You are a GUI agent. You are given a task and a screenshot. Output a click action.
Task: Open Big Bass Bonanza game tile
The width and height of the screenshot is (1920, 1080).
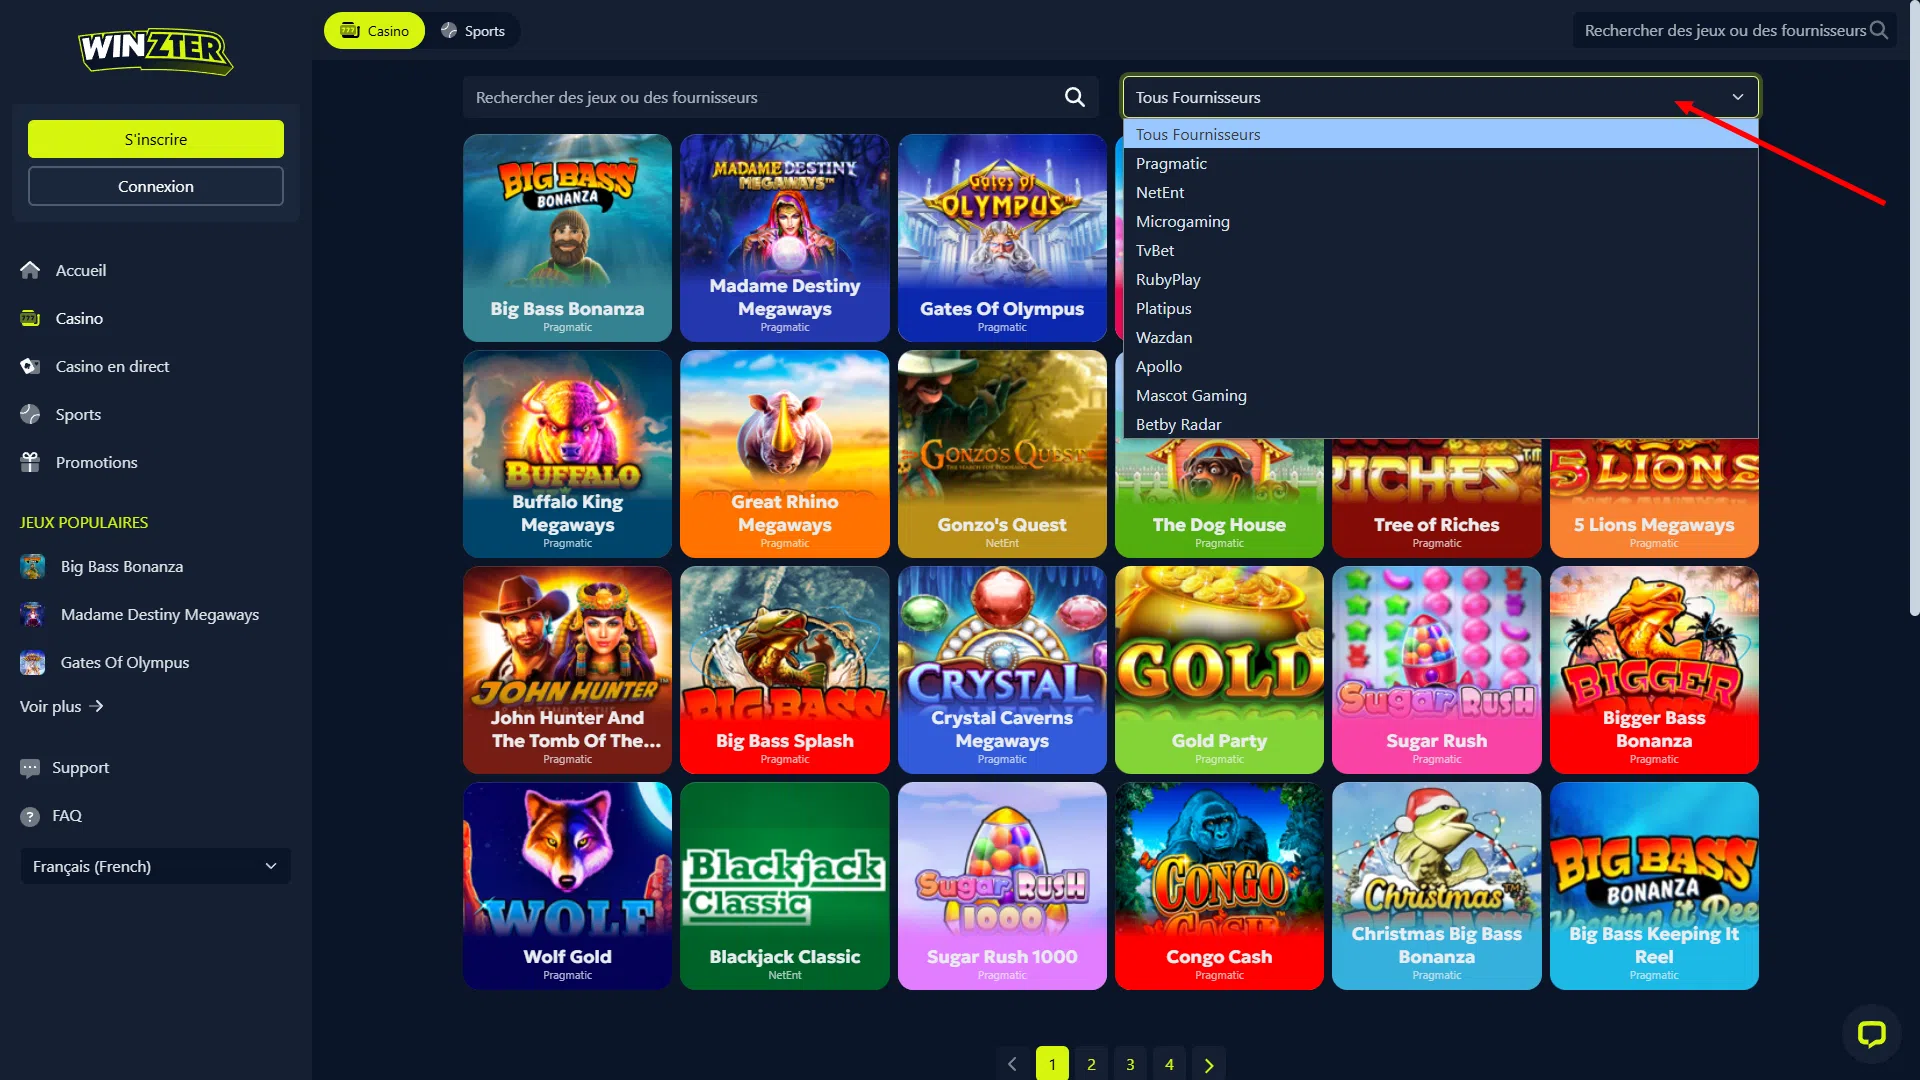567,238
